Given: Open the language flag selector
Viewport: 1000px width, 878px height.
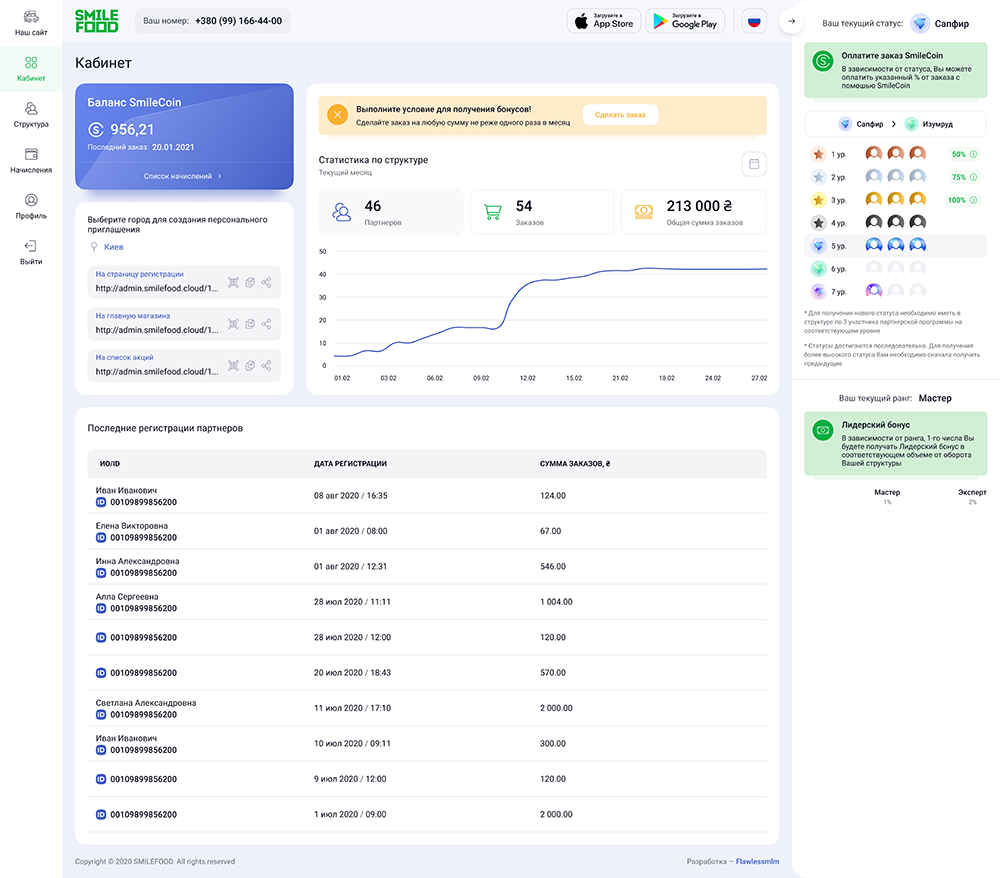Looking at the screenshot, I should coord(754,21).
